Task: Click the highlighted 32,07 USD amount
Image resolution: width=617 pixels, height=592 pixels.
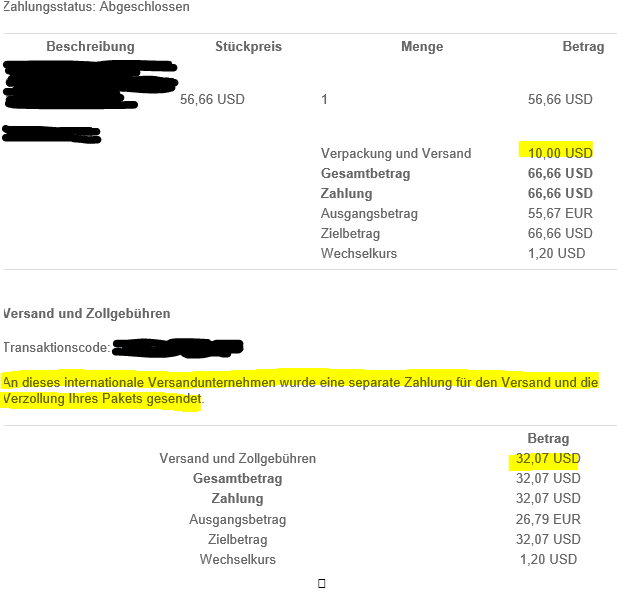Action: 547,459
